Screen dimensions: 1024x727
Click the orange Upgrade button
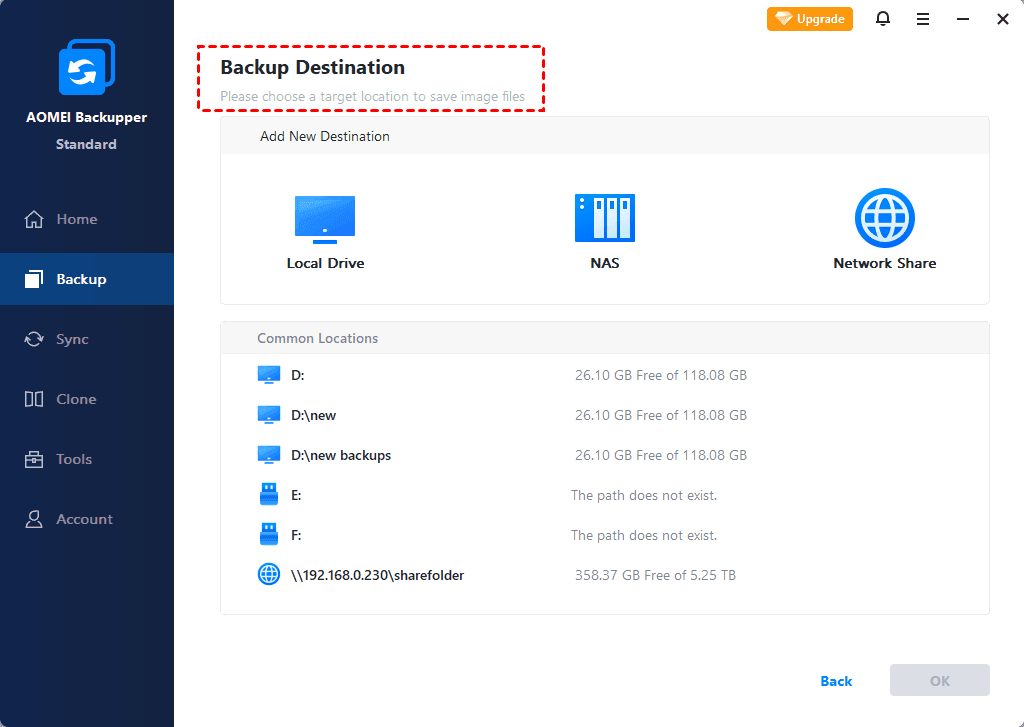[810, 19]
